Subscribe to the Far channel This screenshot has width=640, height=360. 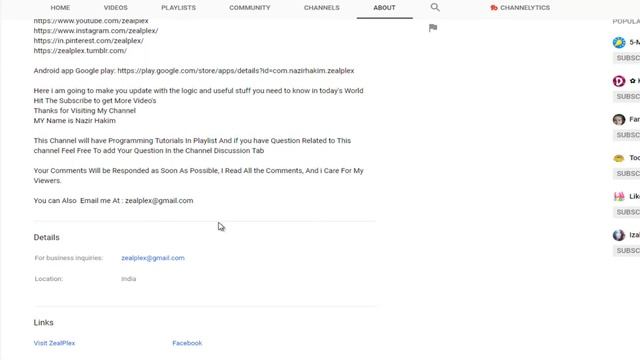(627, 135)
